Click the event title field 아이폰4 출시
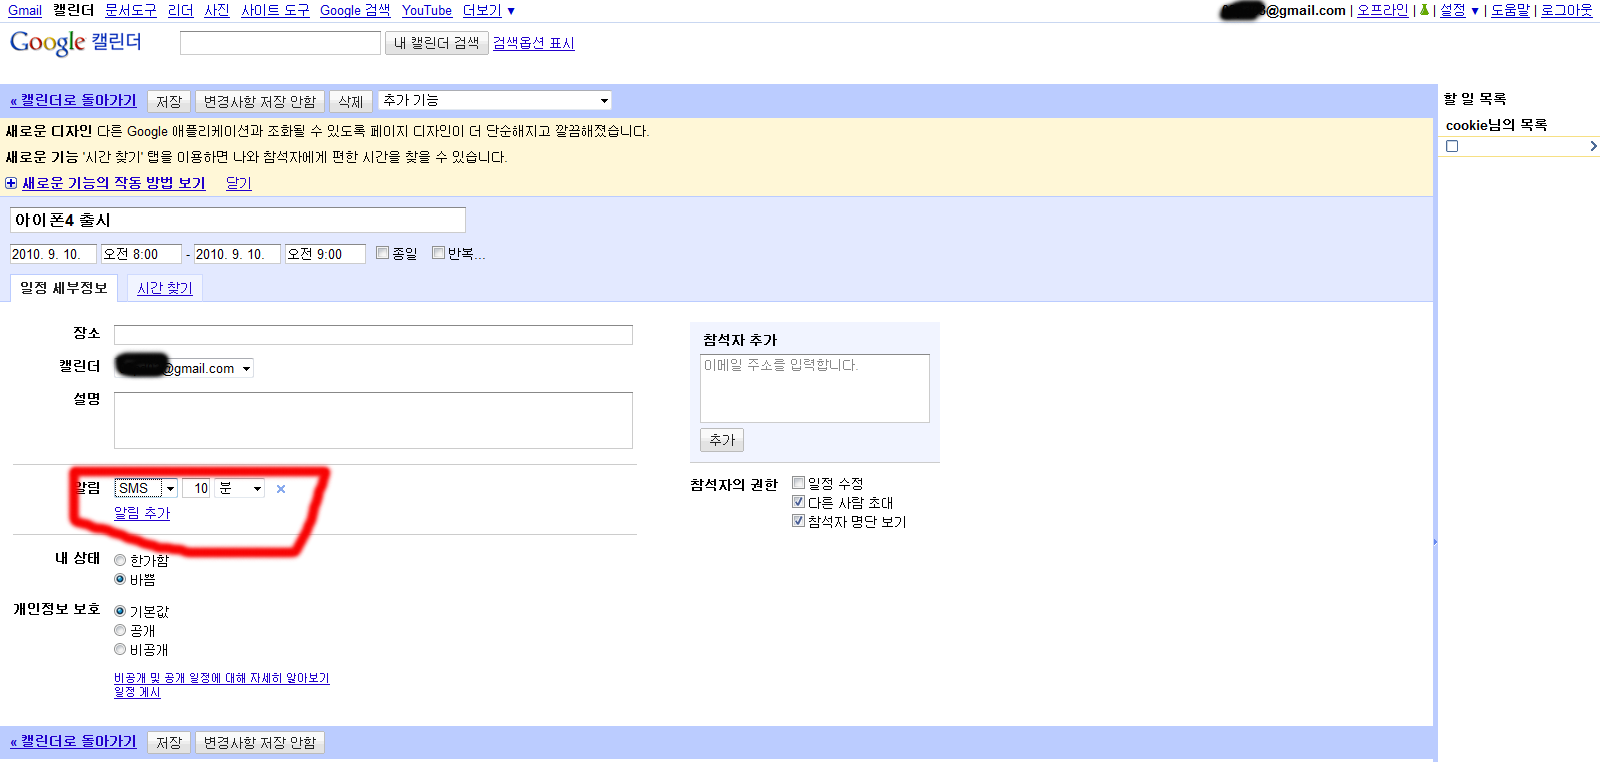Image resolution: width=1600 pixels, height=762 pixels. pyautogui.click(x=238, y=220)
